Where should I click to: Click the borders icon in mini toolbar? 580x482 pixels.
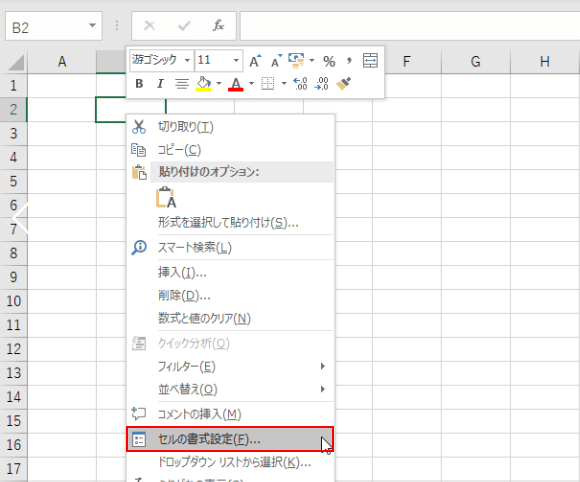pyautogui.click(x=268, y=84)
